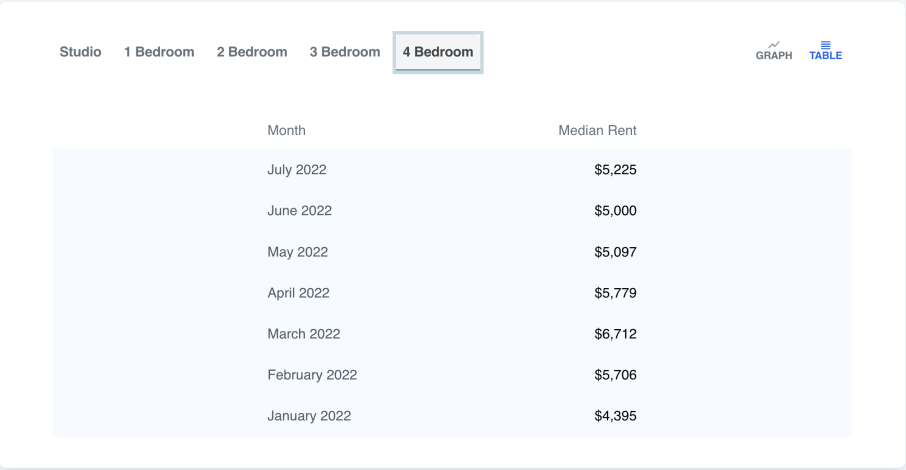The height and width of the screenshot is (470, 906).
Task: Click the Median Rent column header
Action: [597, 130]
